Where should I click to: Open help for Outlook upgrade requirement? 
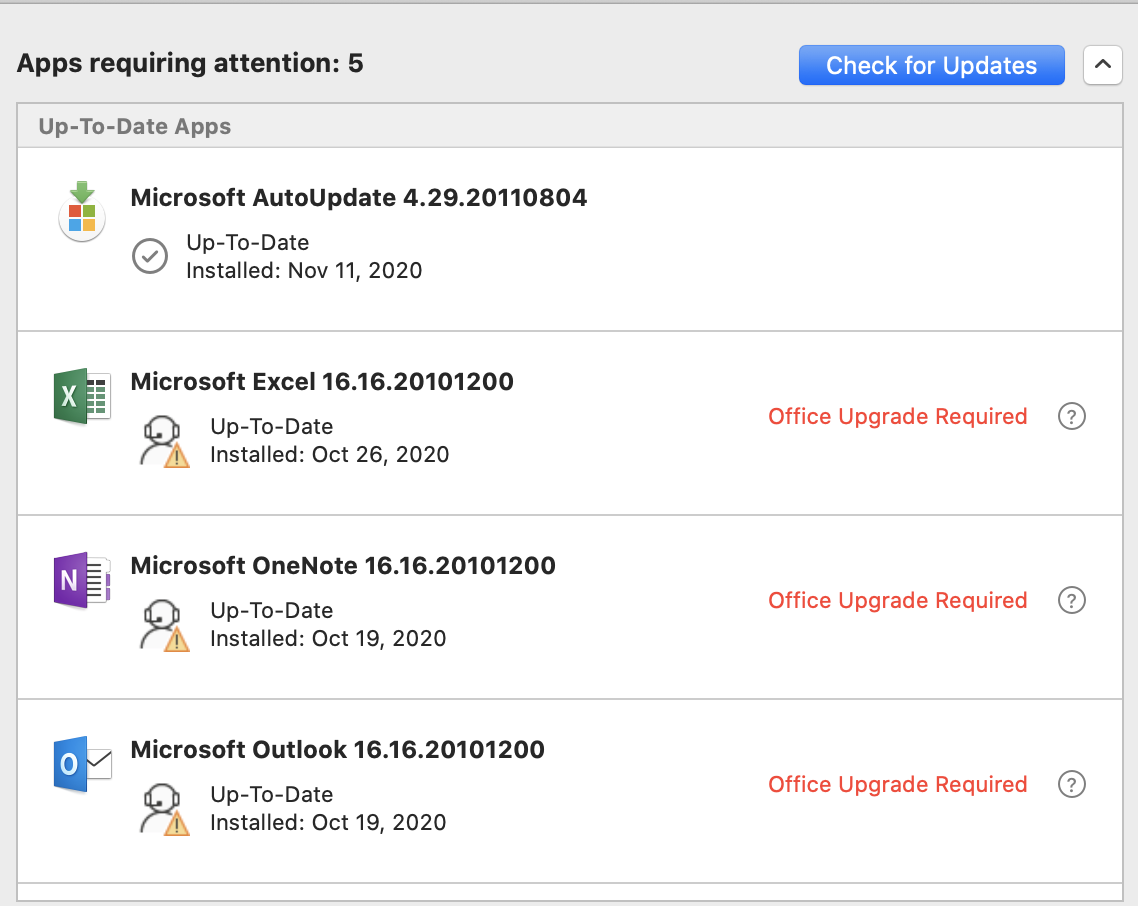click(x=1071, y=784)
